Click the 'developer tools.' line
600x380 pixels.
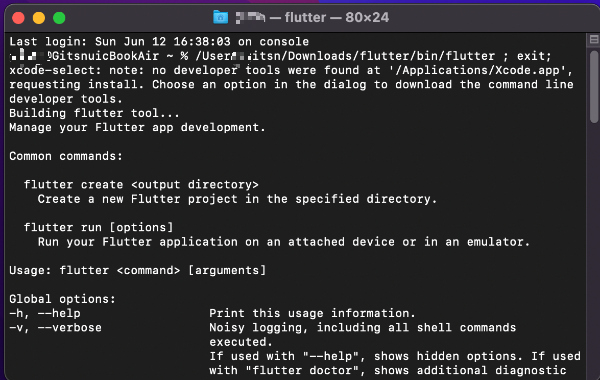pyautogui.click(x=66, y=99)
